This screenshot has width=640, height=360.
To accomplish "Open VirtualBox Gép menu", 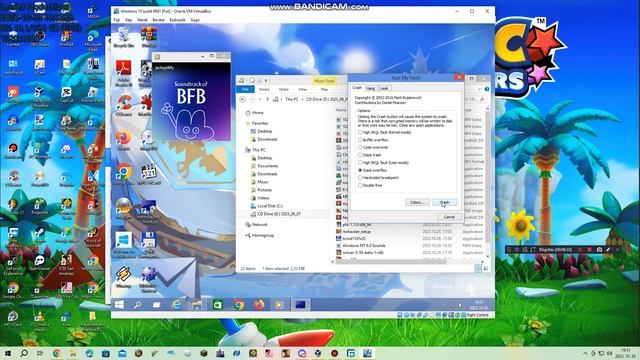I will pos(128,20).
